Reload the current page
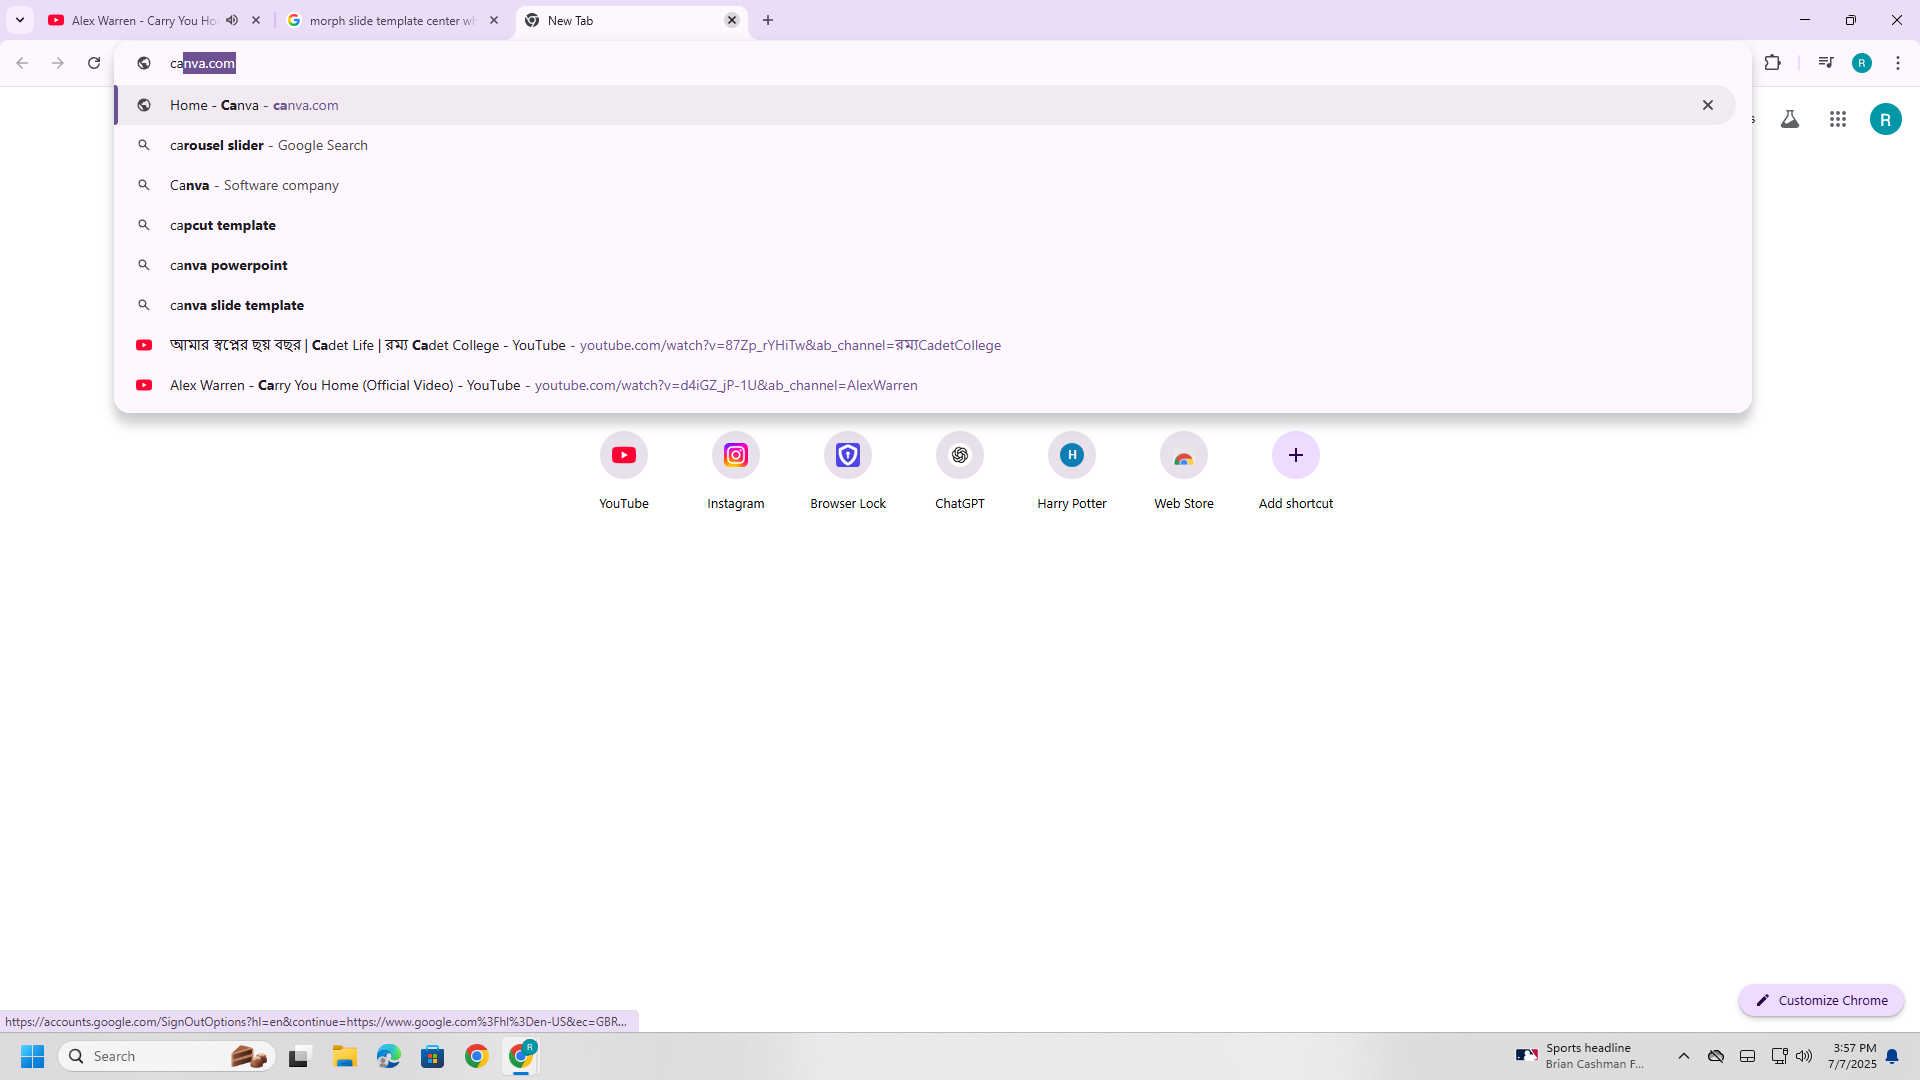 pyautogui.click(x=94, y=63)
